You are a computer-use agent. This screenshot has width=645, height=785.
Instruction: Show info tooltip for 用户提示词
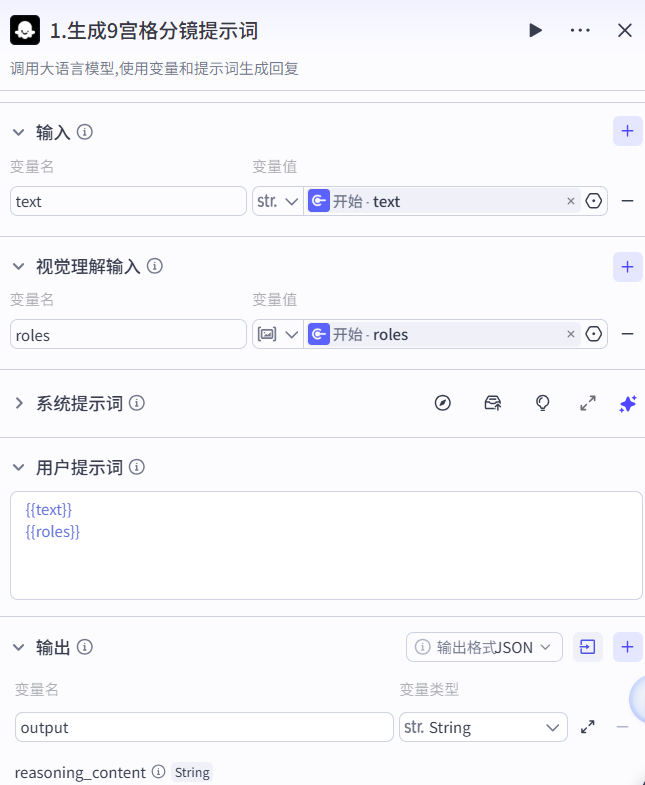pos(137,467)
